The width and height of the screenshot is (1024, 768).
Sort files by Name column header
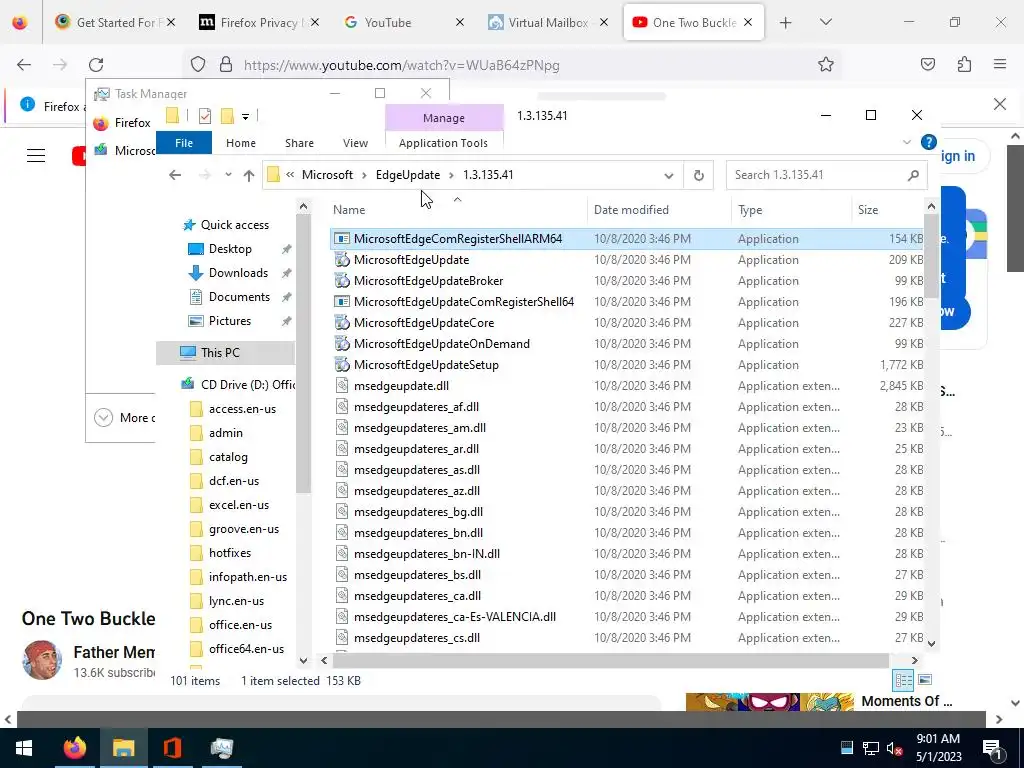coord(349,210)
